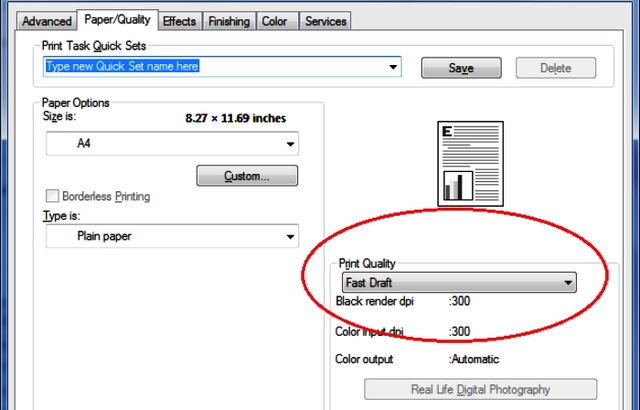Click the 'Print Task Quick Sets' group label
This screenshot has width=640, height=410.
click(94, 46)
